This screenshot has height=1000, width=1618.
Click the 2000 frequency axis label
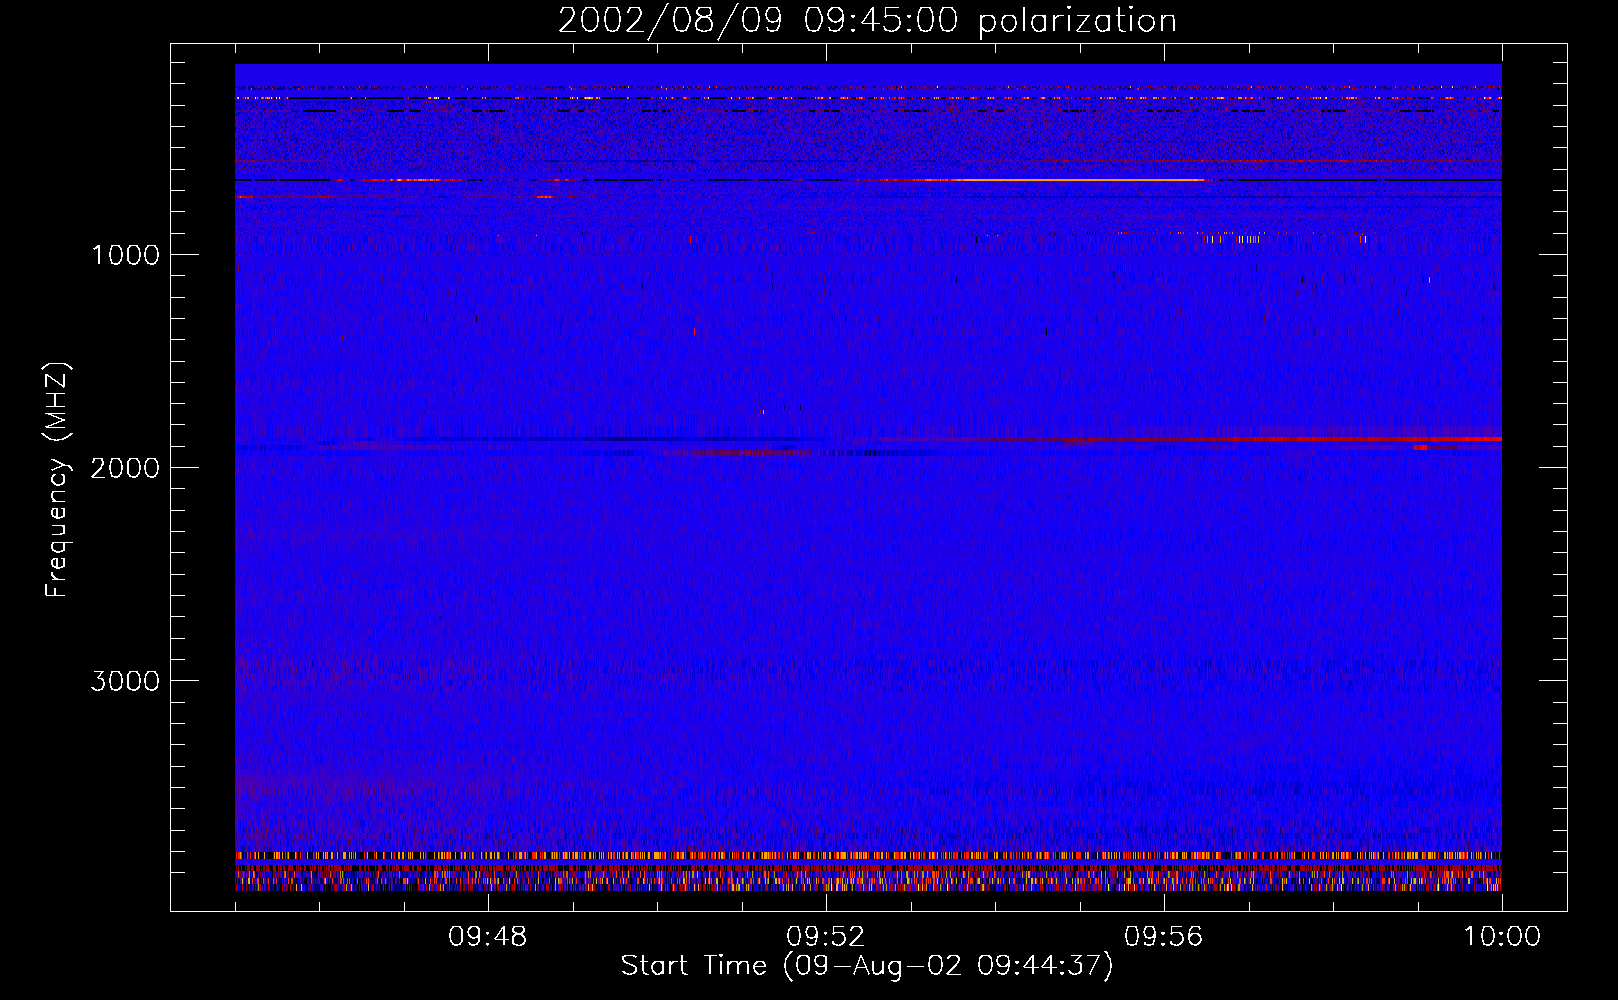[125, 468]
